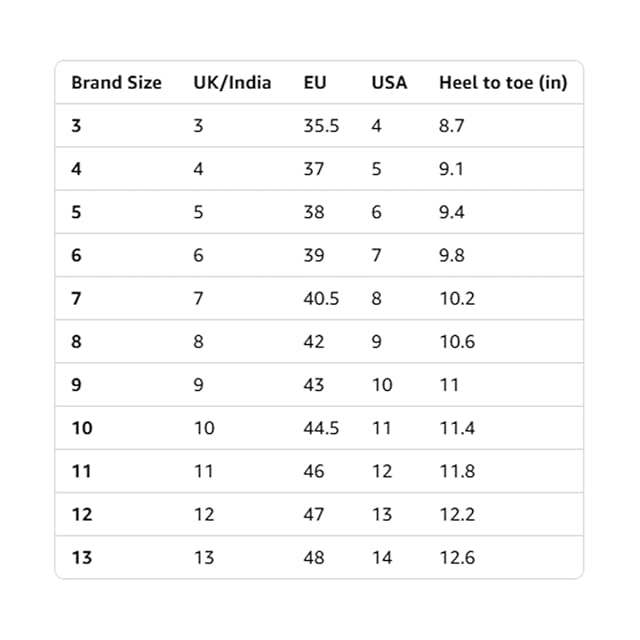The width and height of the screenshot is (640, 640).
Task: Click the Heel to toe (in) header
Action: pos(502,83)
